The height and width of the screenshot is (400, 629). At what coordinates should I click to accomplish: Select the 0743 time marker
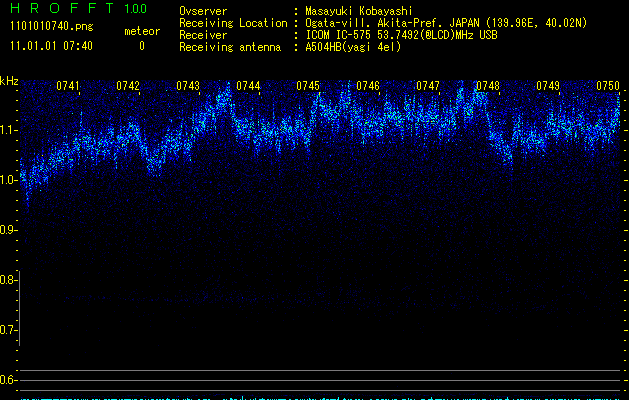(x=188, y=86)
